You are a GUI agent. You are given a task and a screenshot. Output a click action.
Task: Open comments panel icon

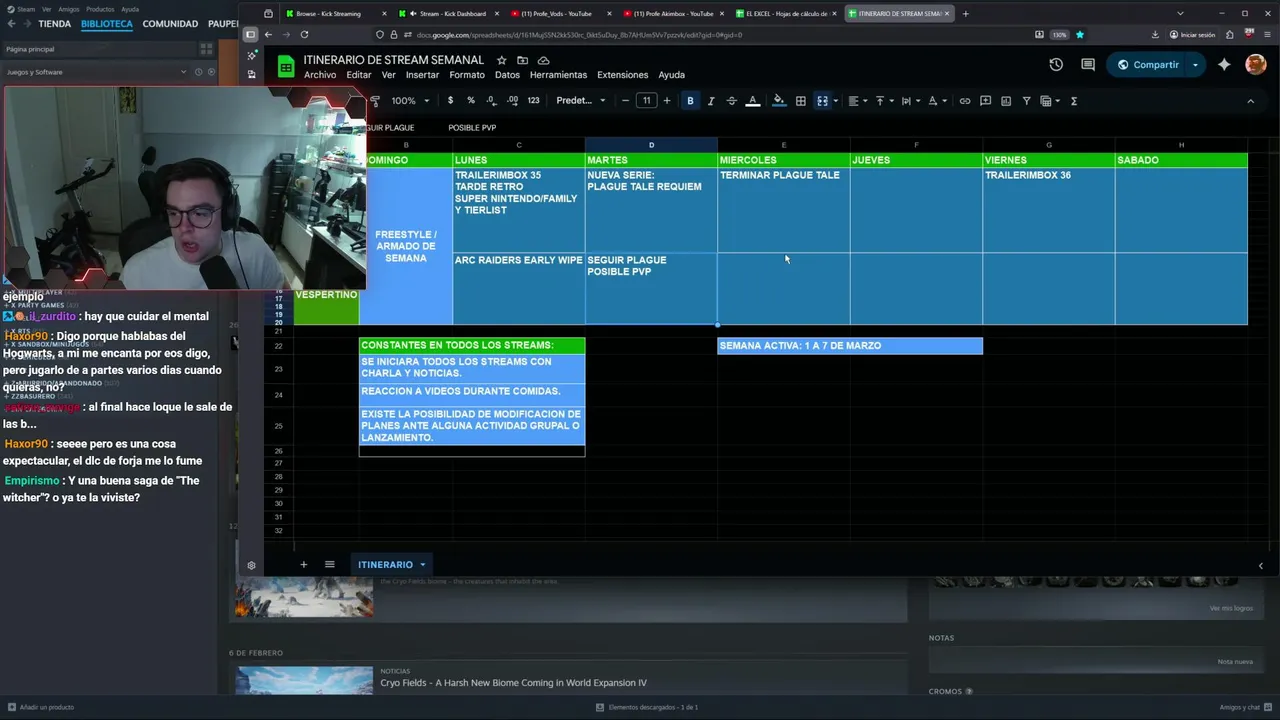pyautogui.click(x=1088, y=65)
